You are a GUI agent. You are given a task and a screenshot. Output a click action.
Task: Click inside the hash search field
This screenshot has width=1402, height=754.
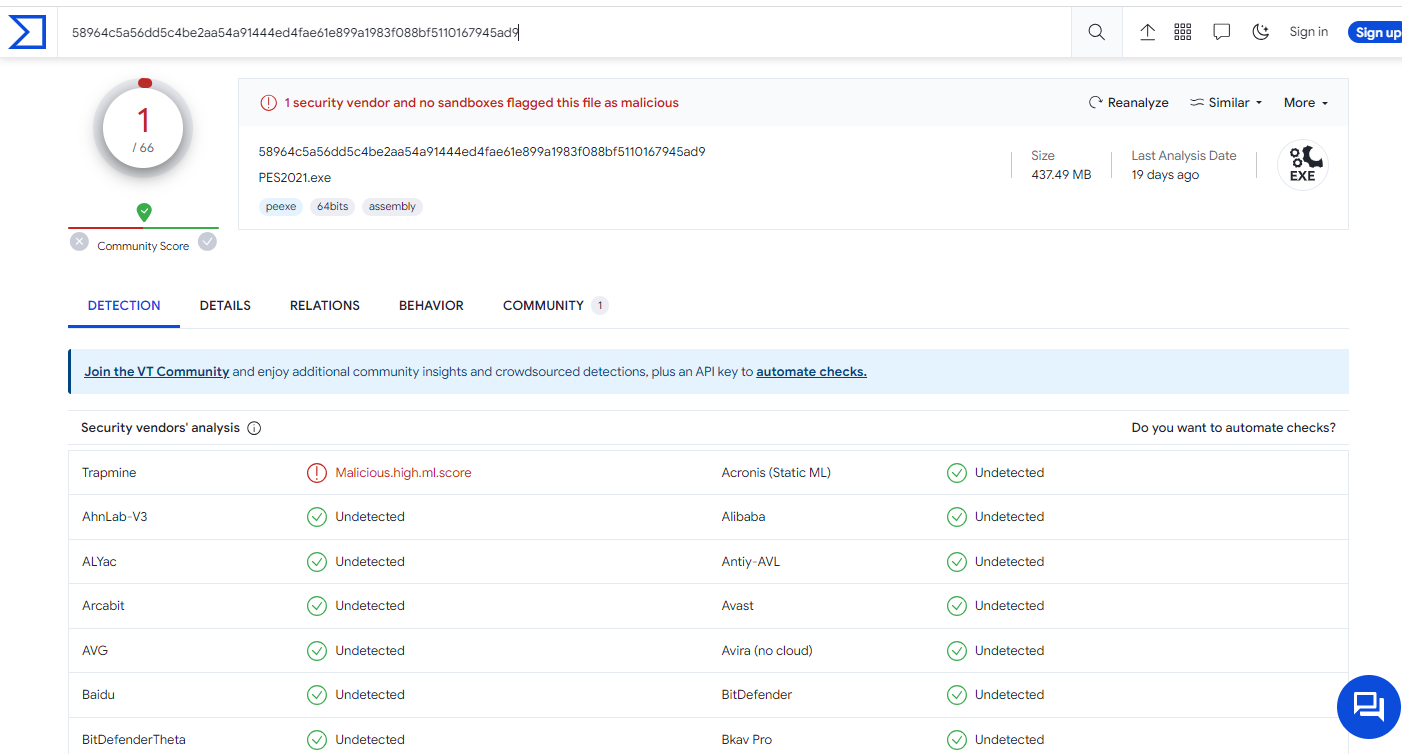click(x=560, y=32)
